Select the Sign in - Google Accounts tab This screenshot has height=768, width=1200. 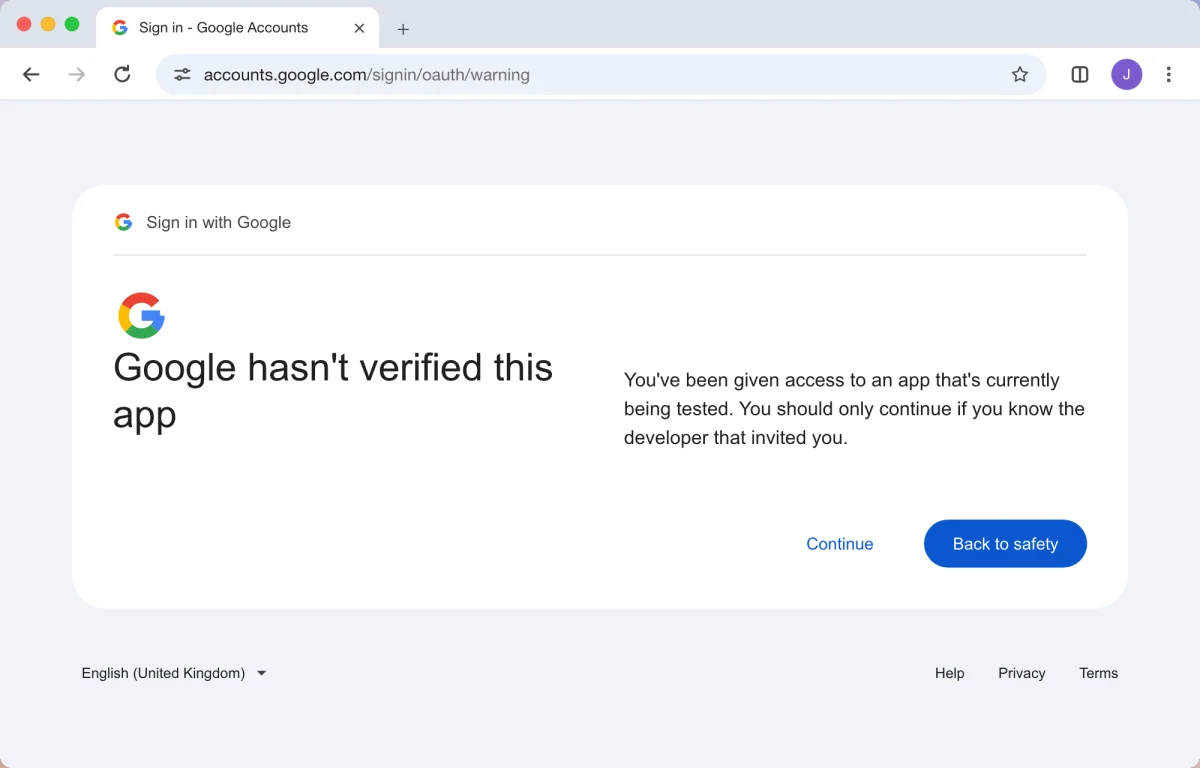click(x=238, y=28)
